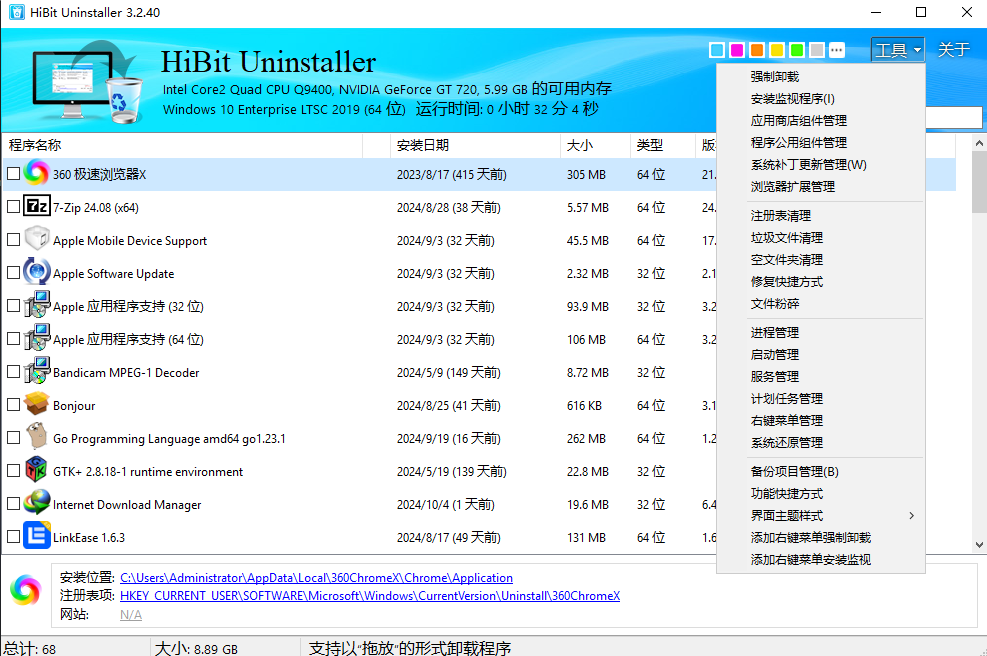Click the 7-Zip program icon
987x656 pixels.
(x=37, y=206)
